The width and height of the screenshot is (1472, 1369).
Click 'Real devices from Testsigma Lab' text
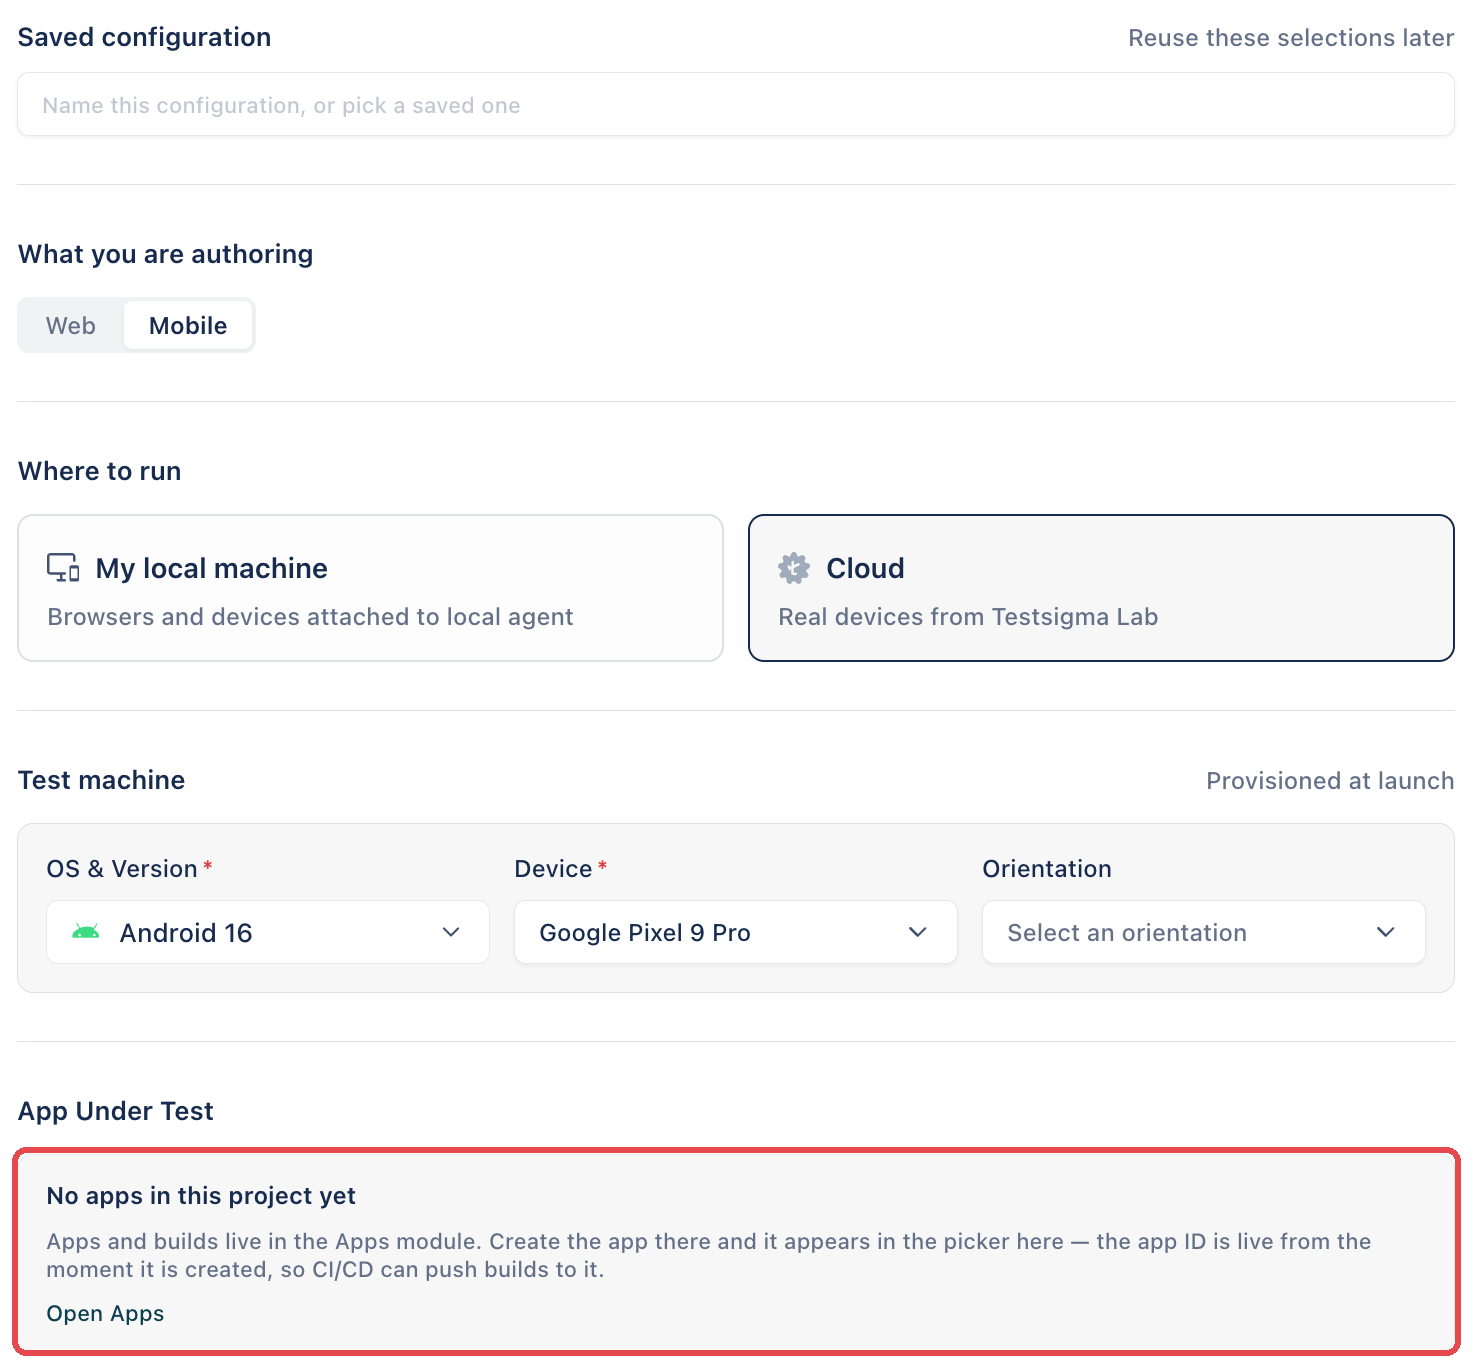pos(968,617)
